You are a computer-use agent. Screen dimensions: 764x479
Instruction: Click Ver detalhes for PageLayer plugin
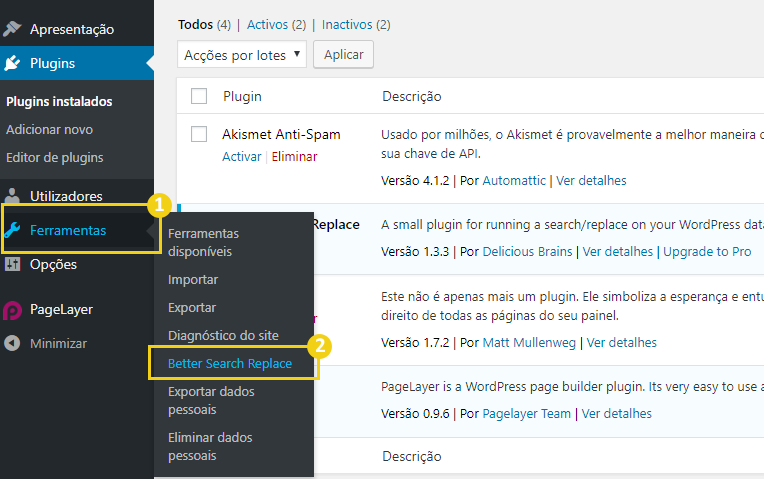point(616,414)
